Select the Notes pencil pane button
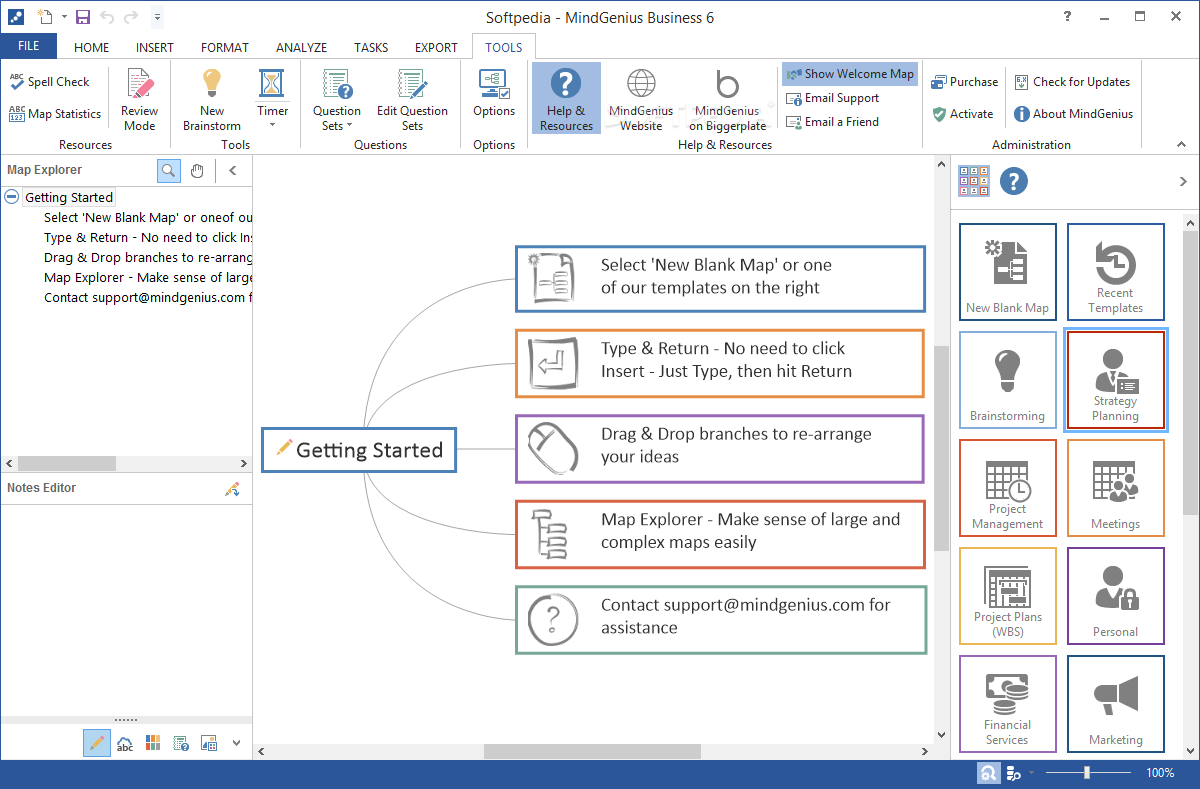1200x789 pixels. pos(96,743)
